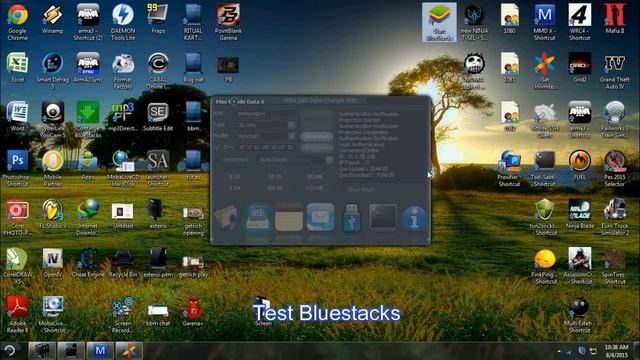
Task: Select the tun2socks shortcut icon
Action: click(x=544, y=217)
